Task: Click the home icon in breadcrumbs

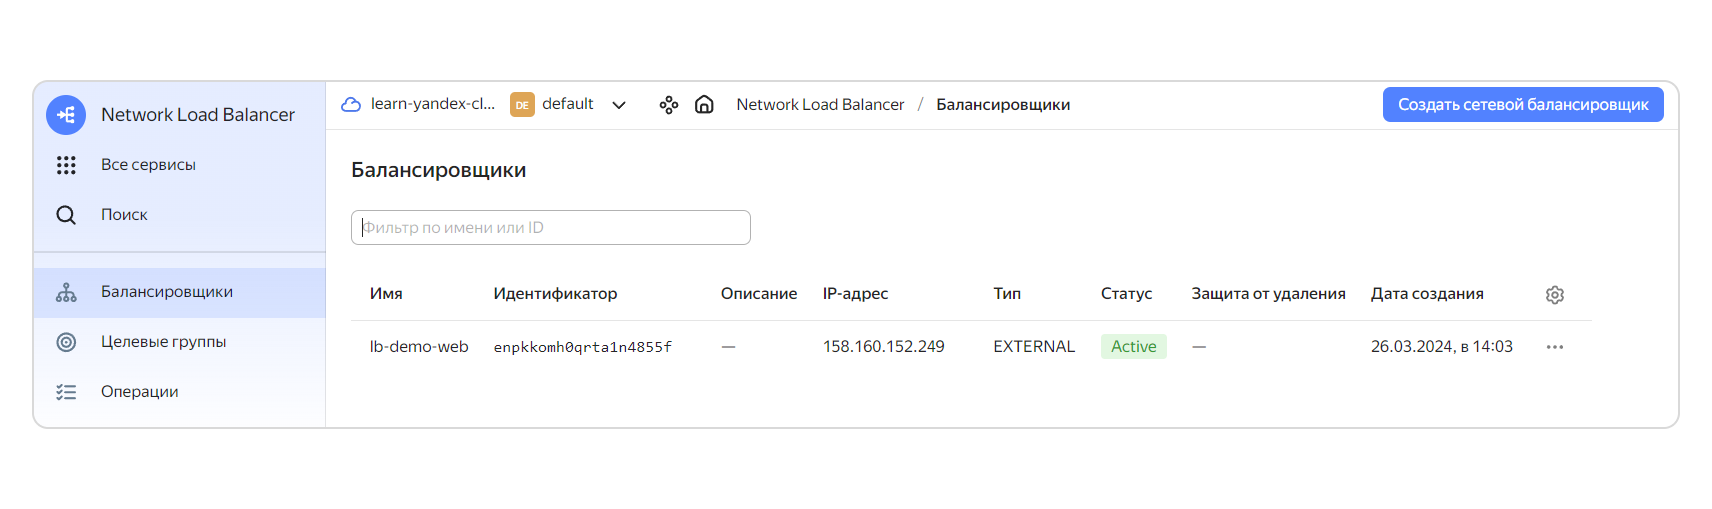Action: tap(704, 104)
